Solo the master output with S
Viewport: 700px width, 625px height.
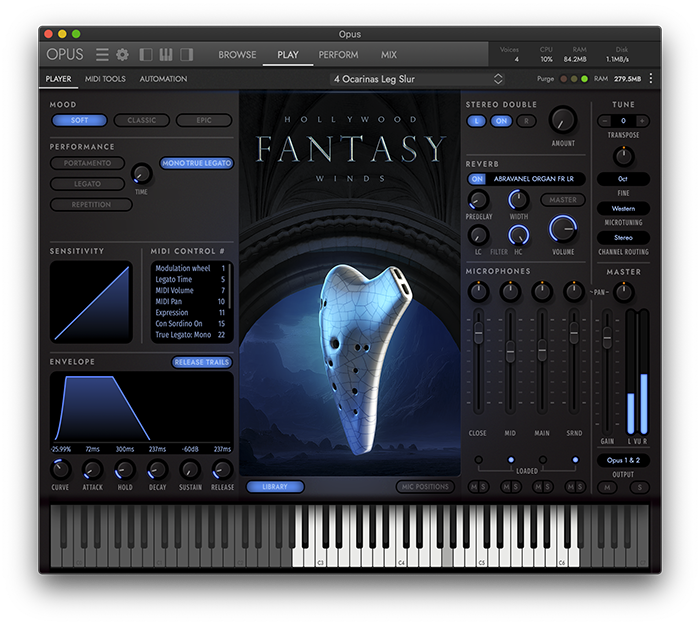[x=640, y=488]
